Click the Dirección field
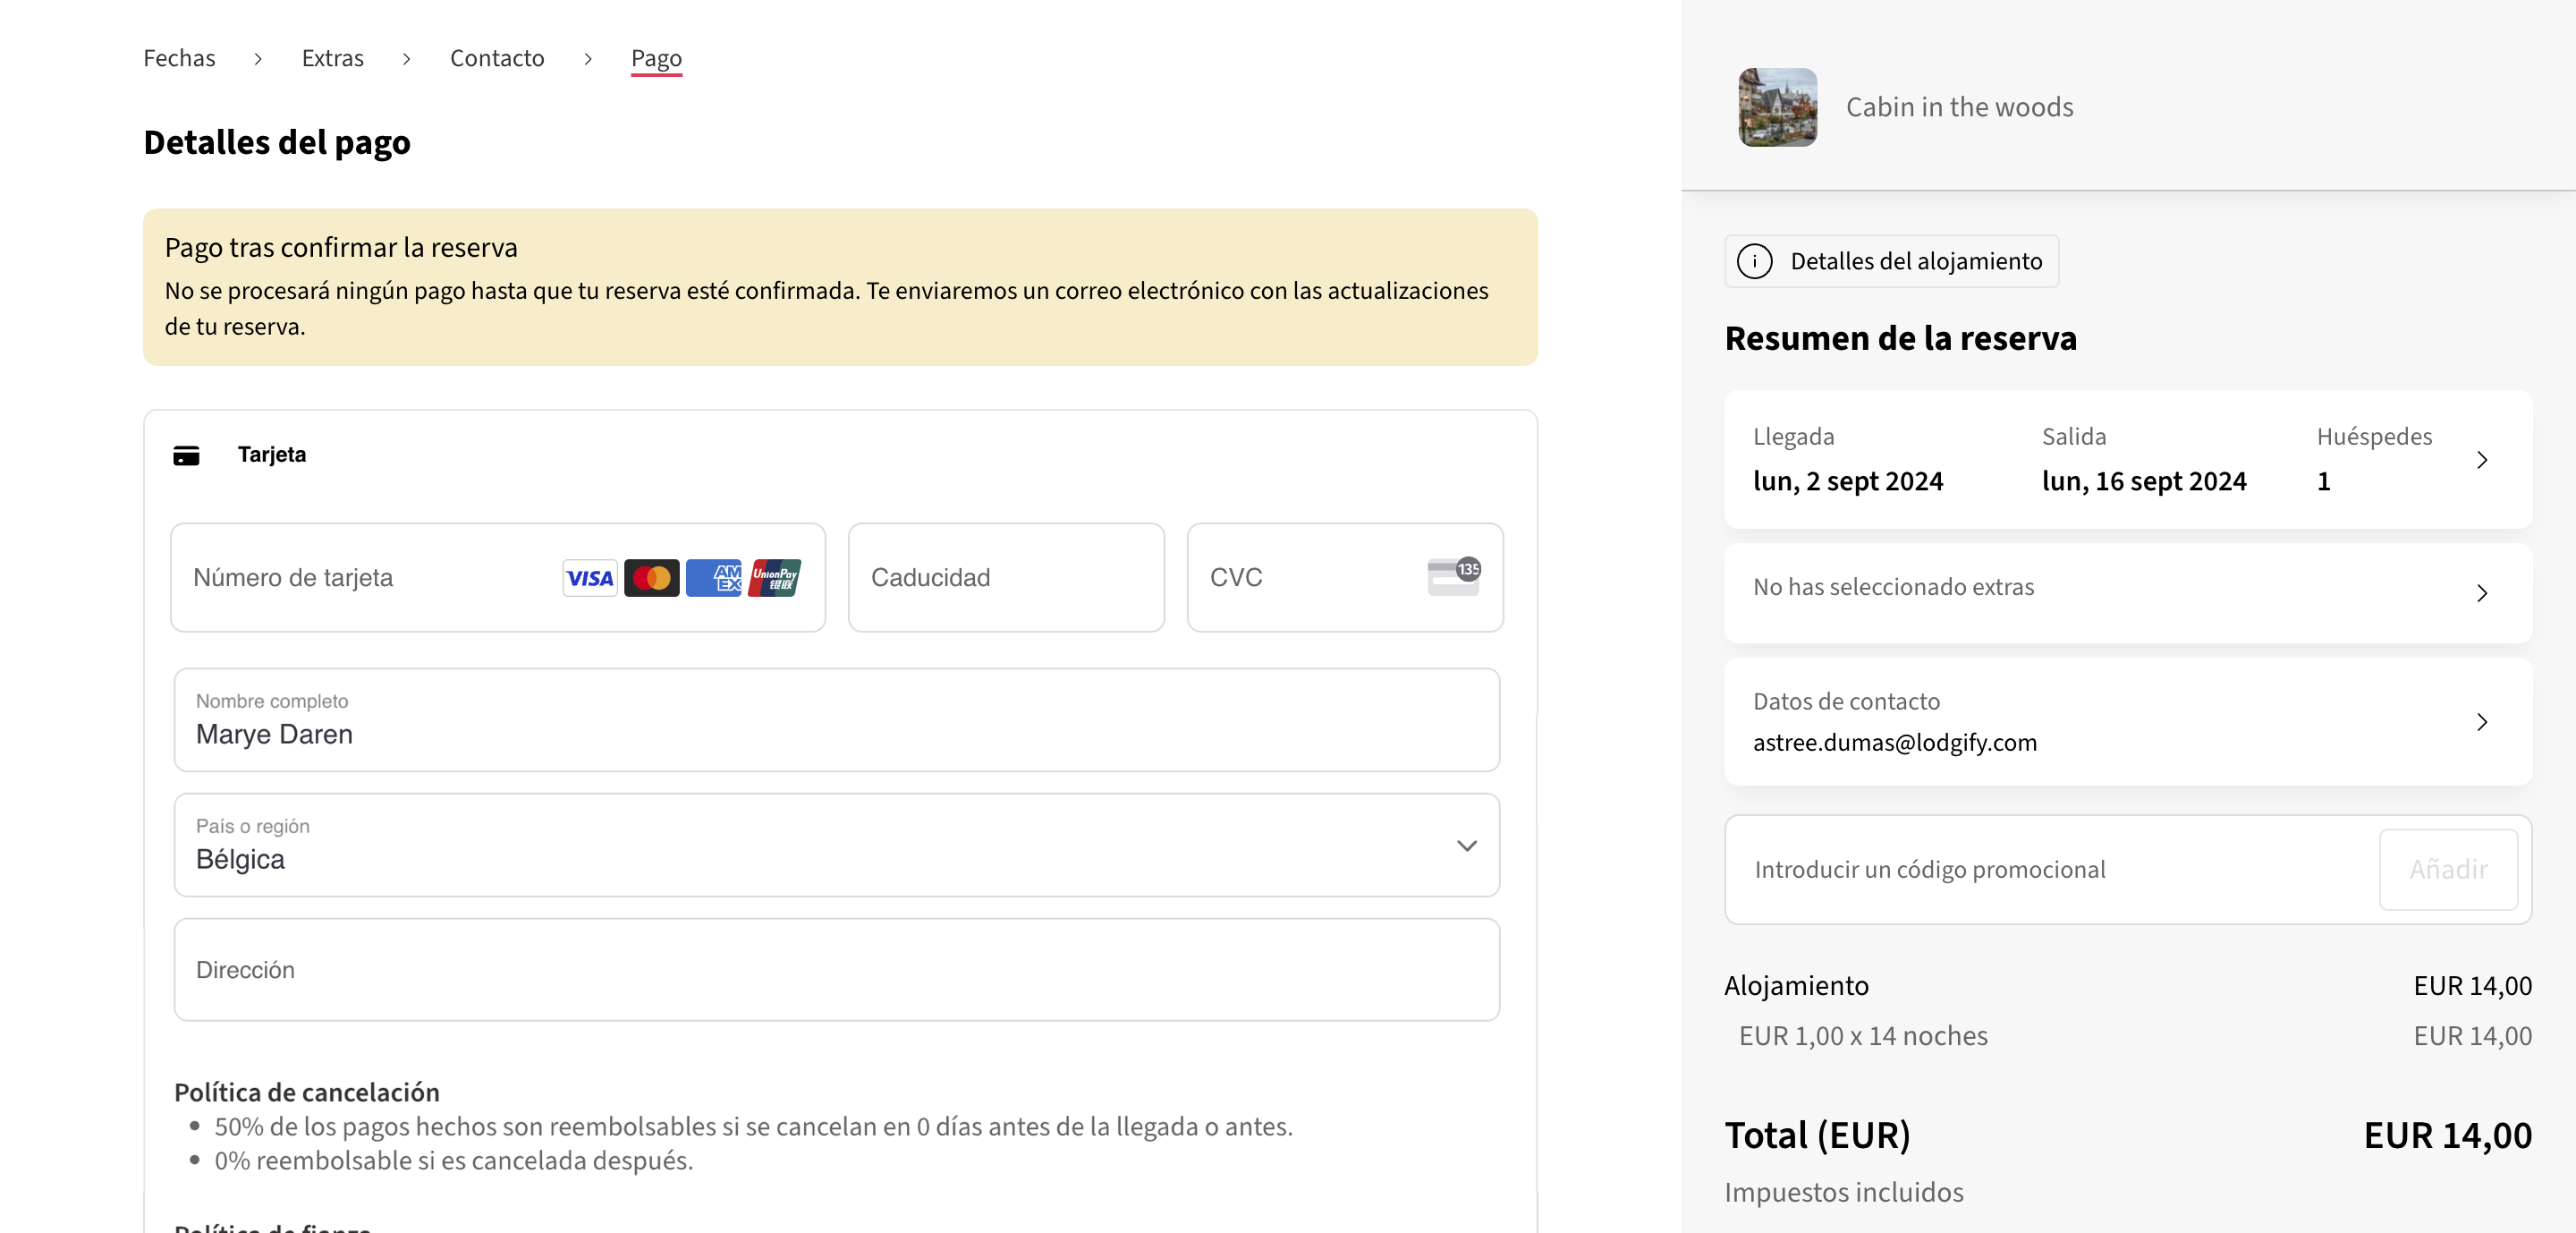This screenshot has width=2576, height=1233. [836, 969]
